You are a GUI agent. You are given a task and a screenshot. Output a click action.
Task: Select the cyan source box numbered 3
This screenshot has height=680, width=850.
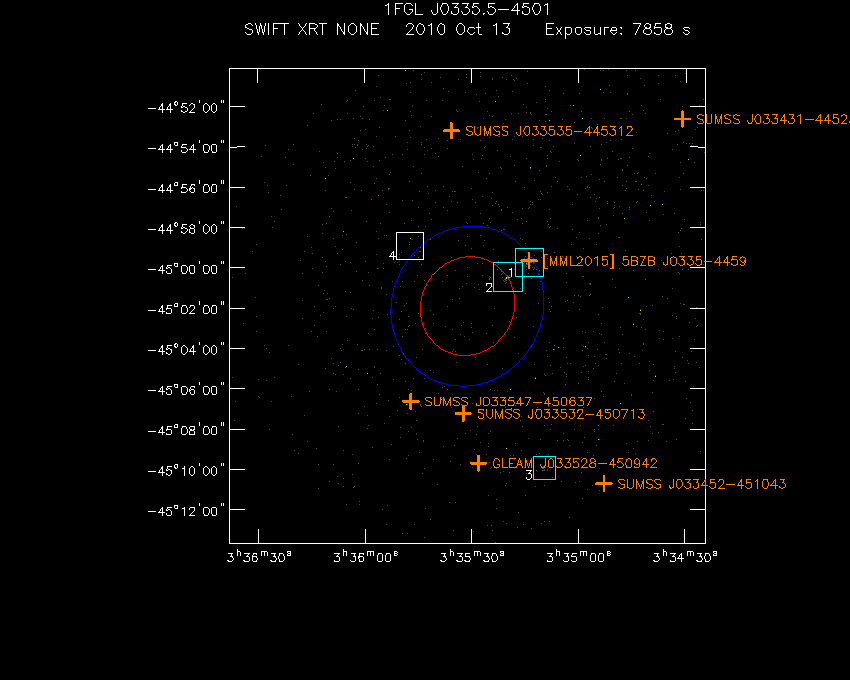tap(544, 468)
